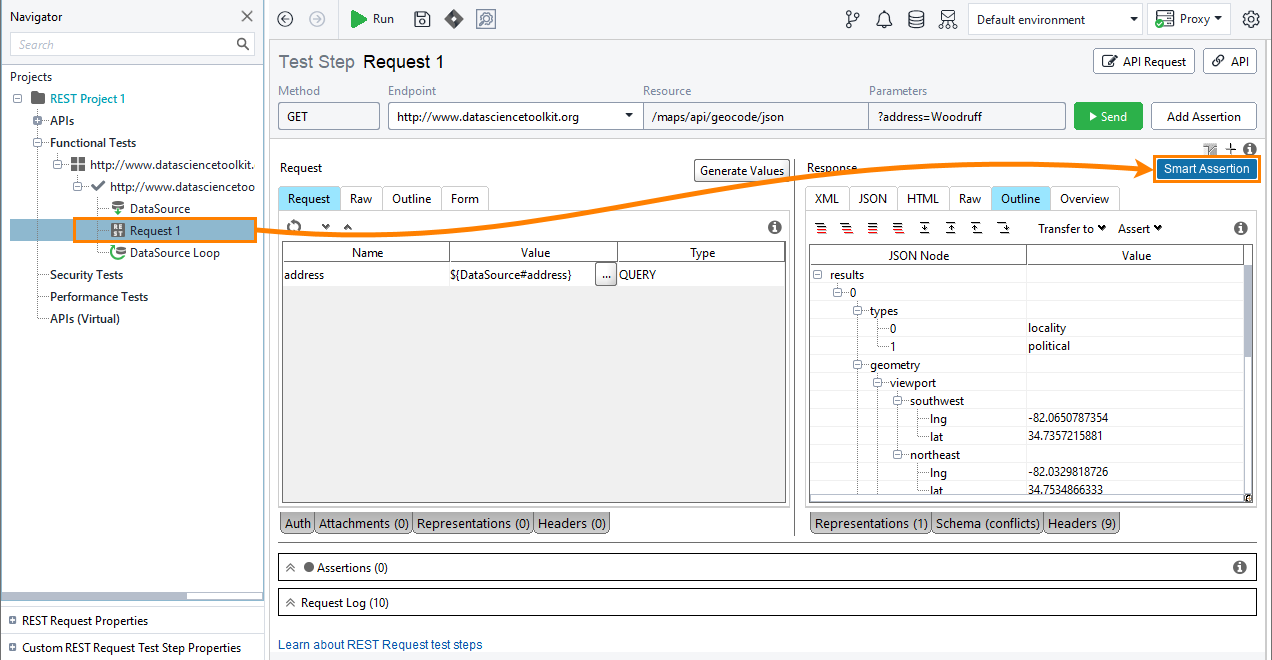Click the third red-lined icon in Outline toolbar

pyautogui.click(x=873, y=228)
